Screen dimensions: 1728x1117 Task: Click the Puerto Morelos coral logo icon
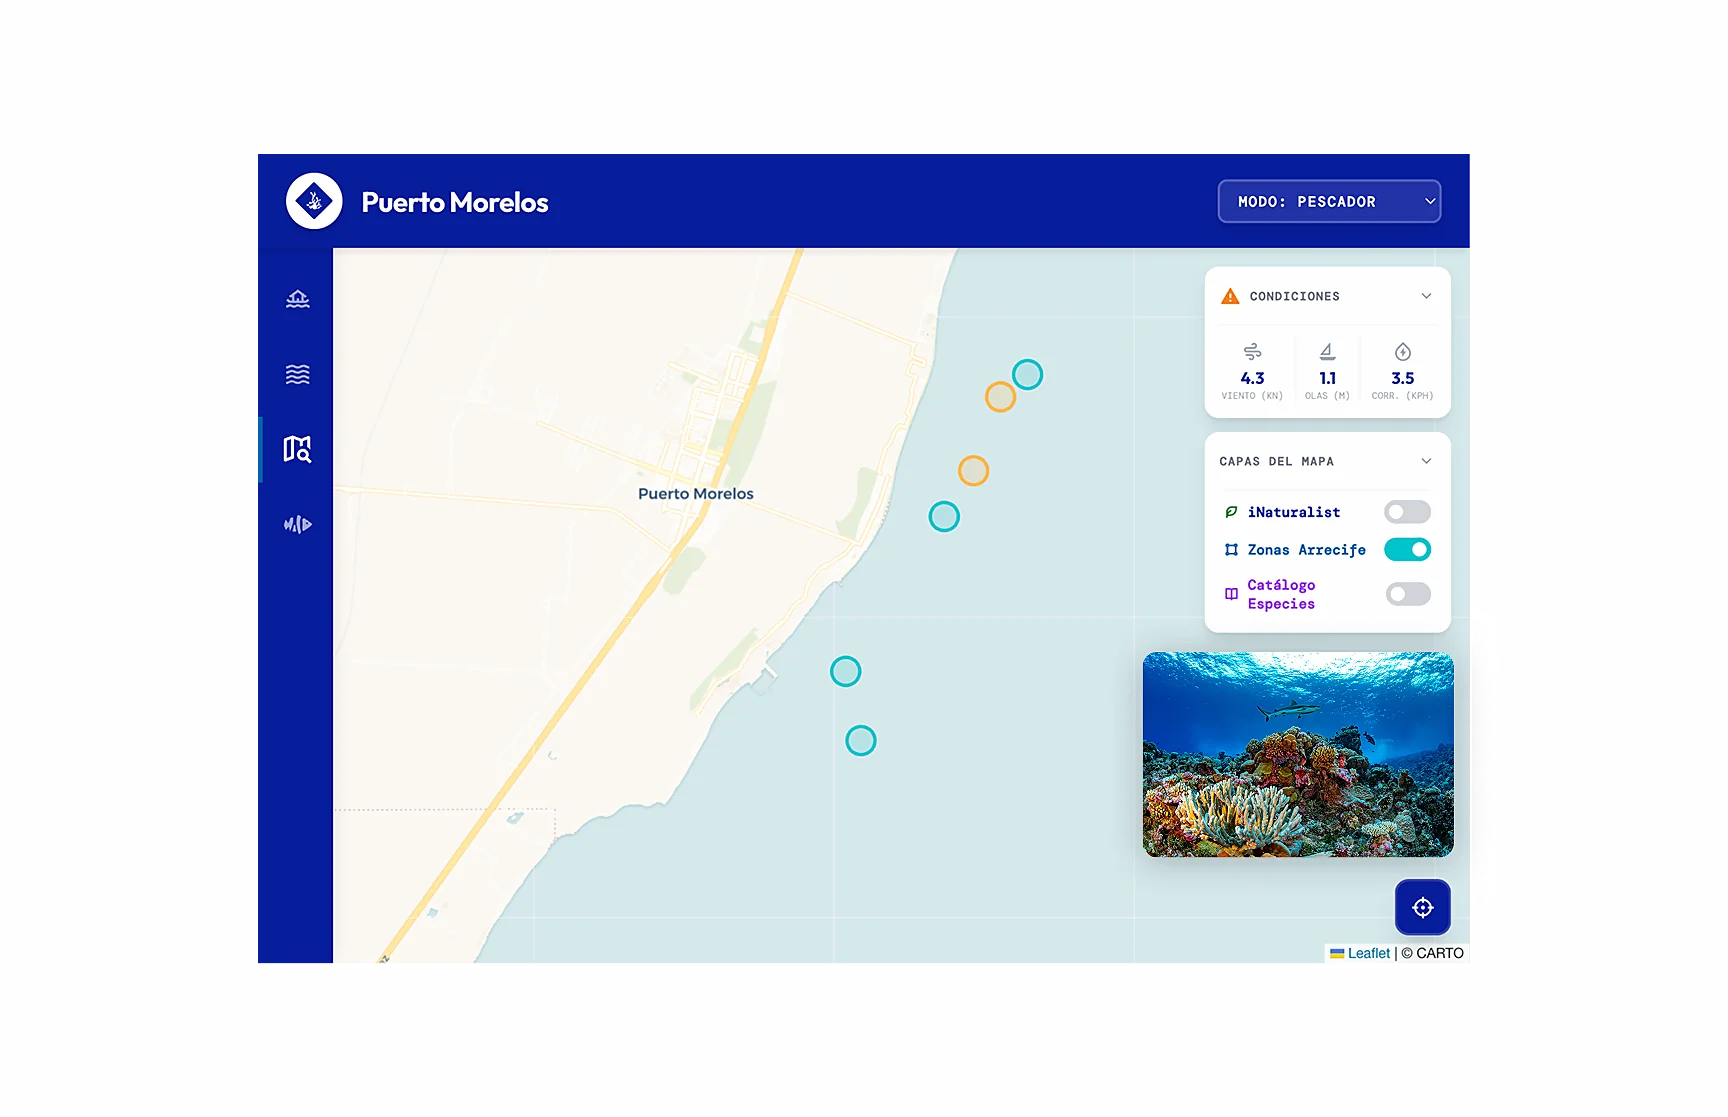314,201
